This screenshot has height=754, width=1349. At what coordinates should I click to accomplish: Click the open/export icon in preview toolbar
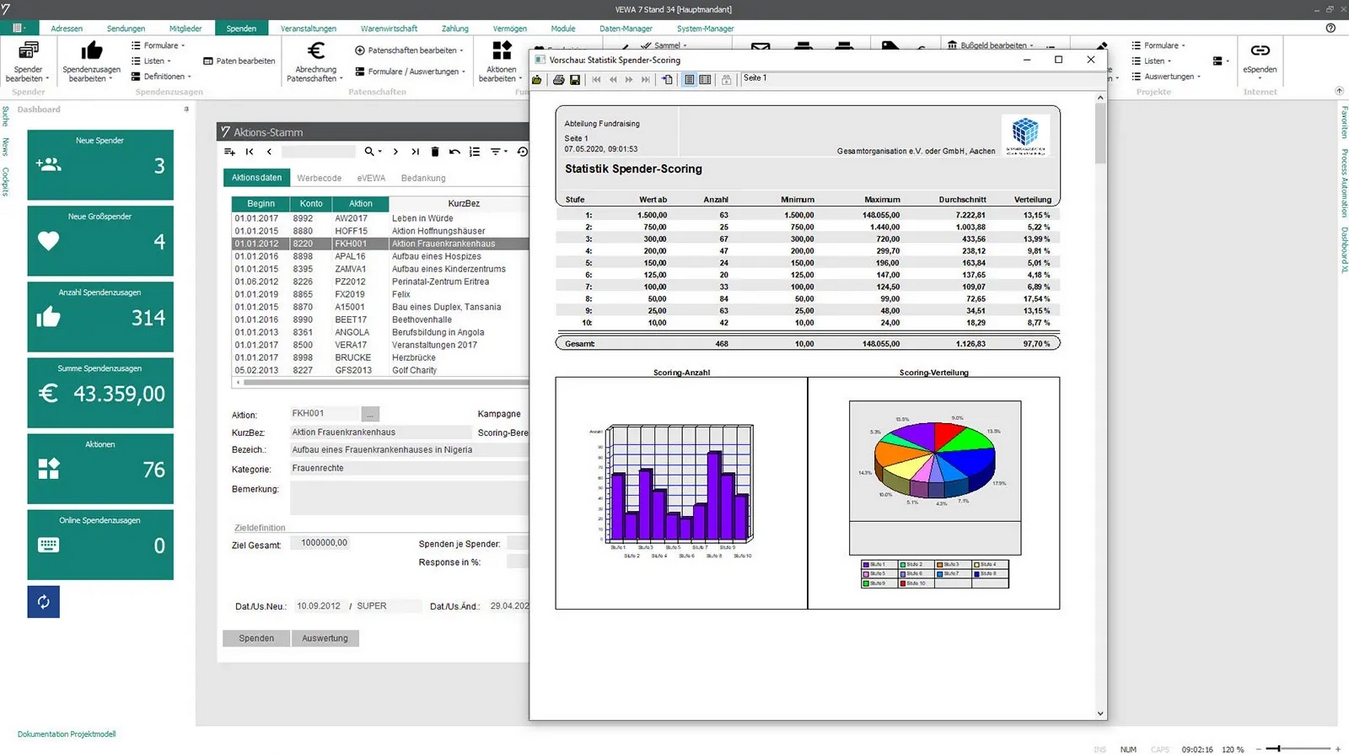538,80
